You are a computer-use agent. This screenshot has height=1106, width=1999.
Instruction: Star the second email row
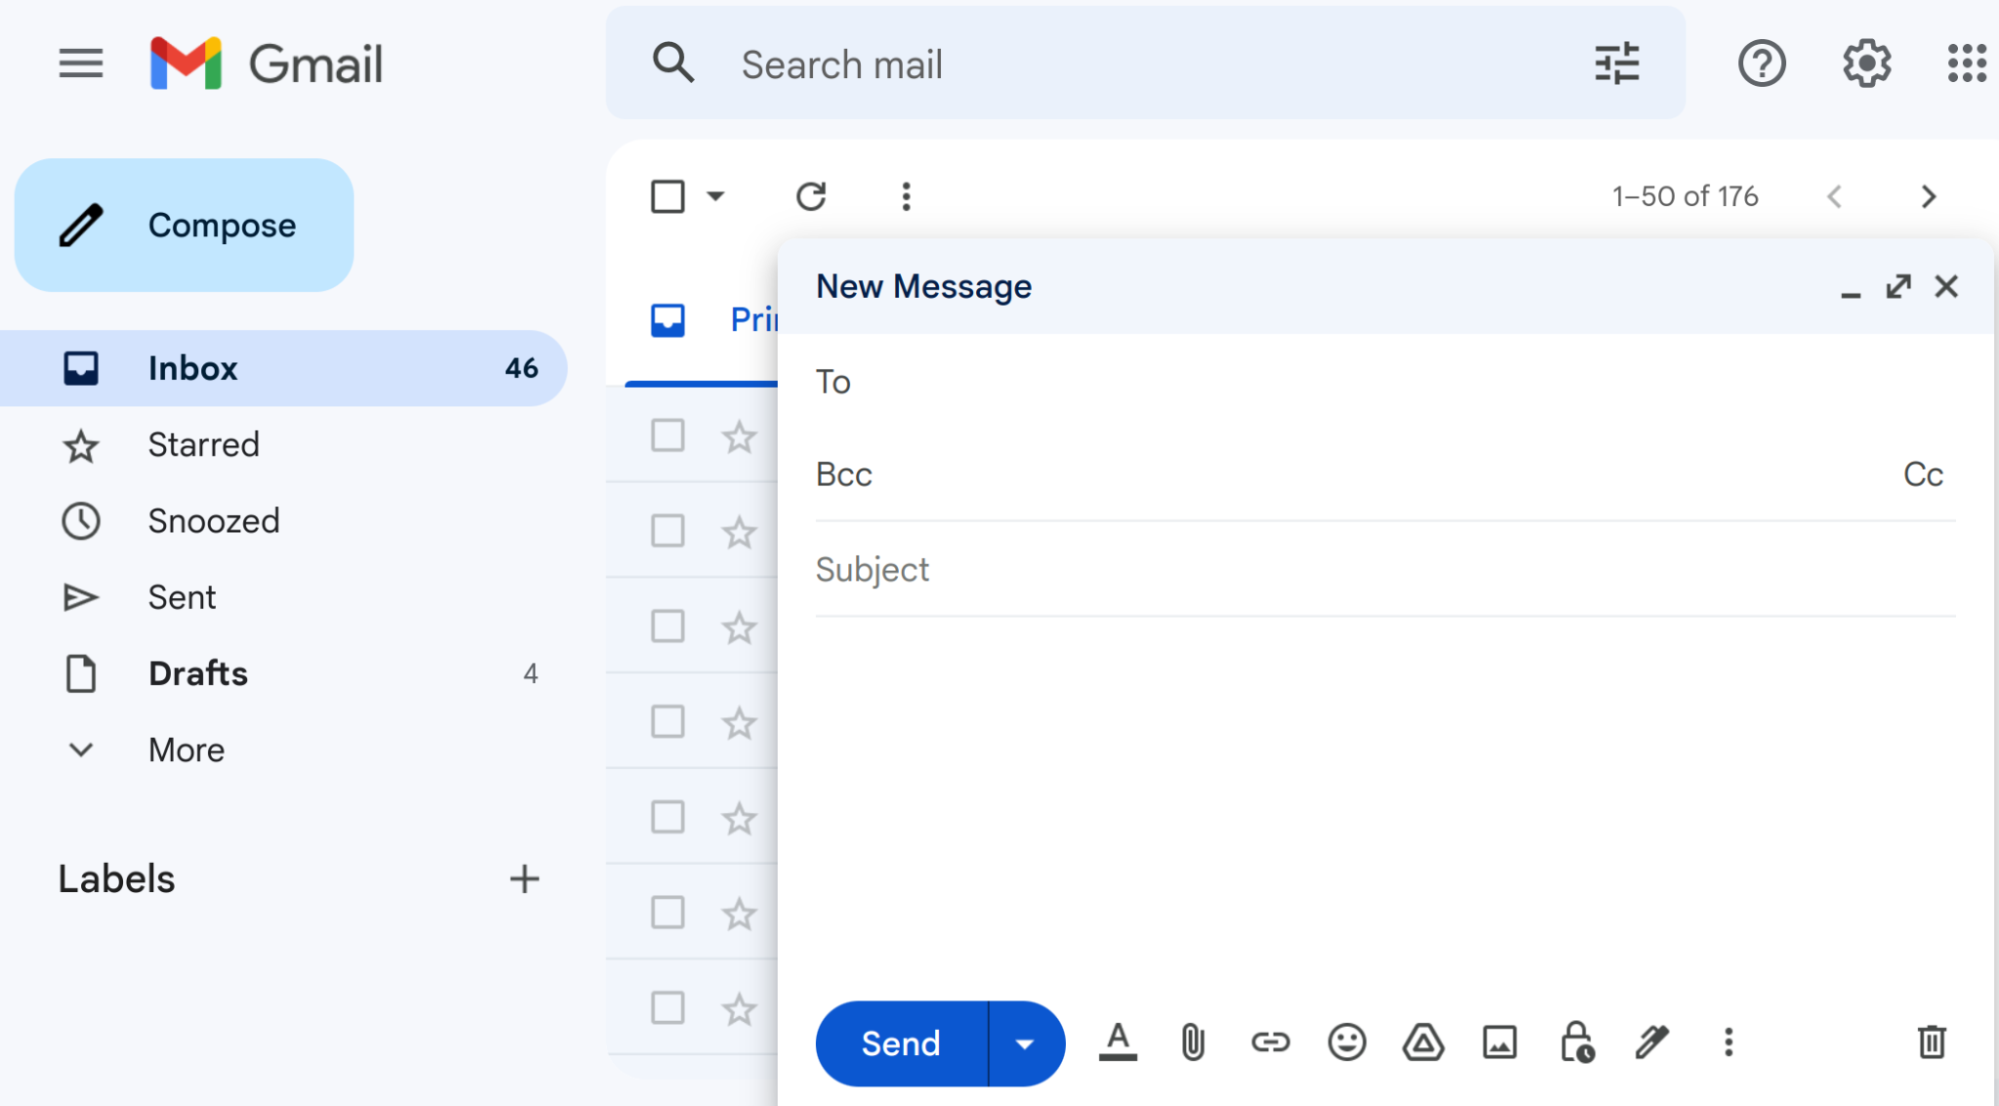[x=739, y=532]
